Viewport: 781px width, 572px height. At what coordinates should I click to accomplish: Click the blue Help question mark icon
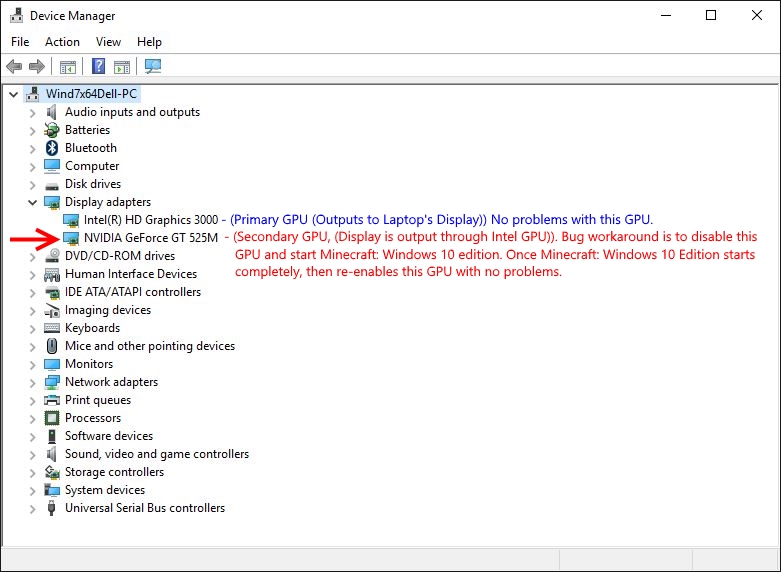point(98,67)
